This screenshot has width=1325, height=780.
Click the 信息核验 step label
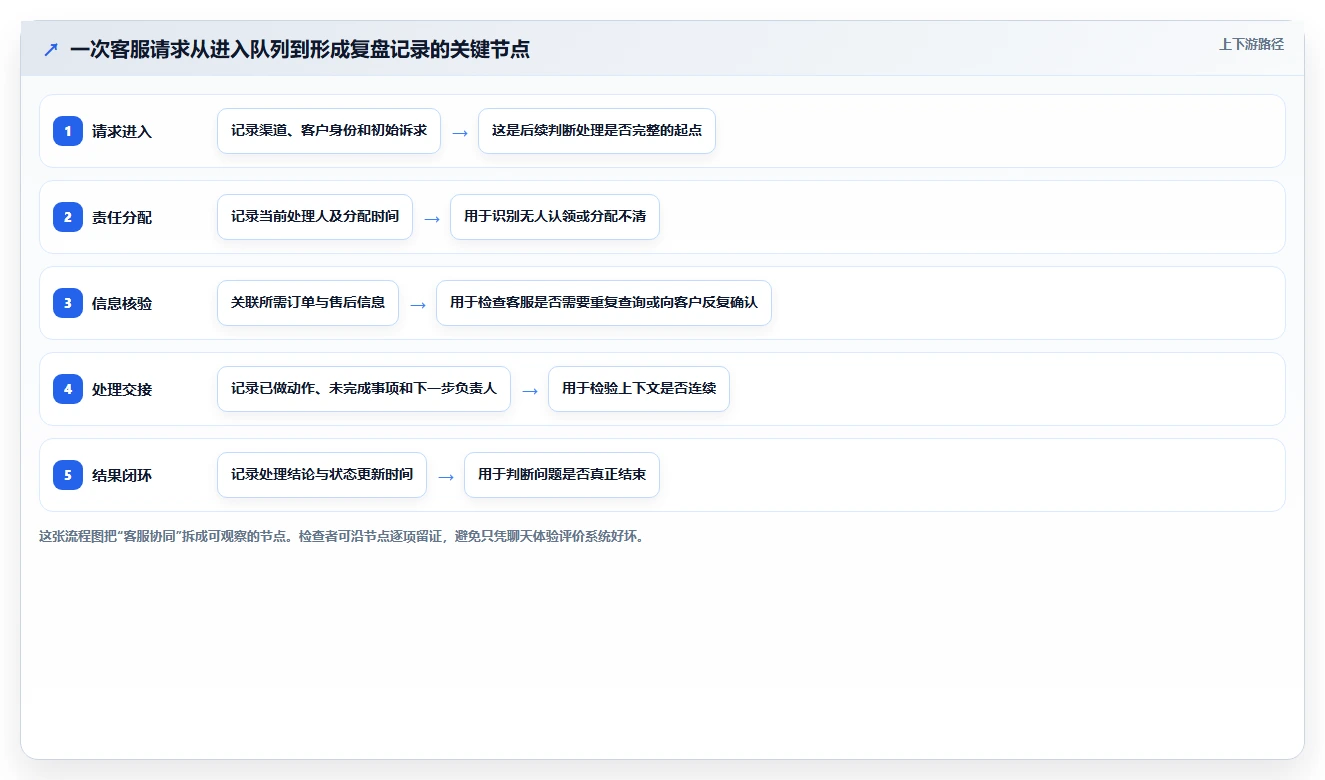(122, 303)
